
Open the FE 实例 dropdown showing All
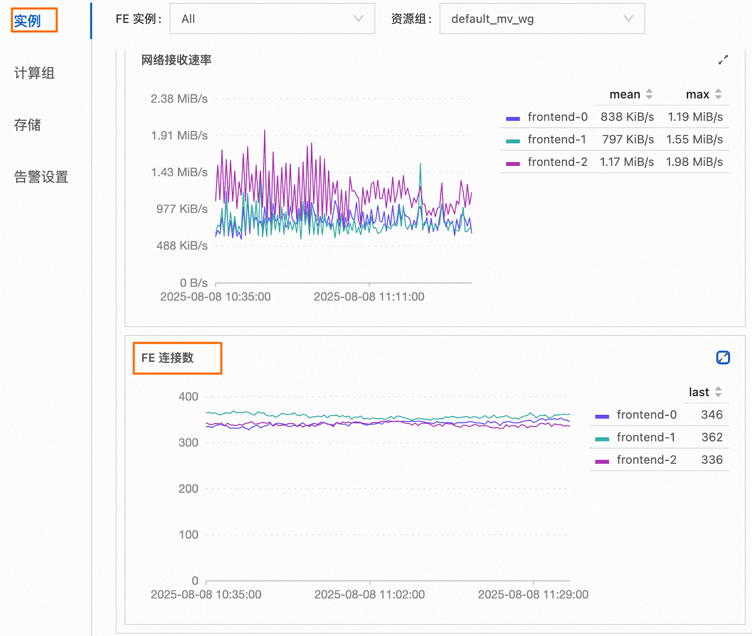pos(272,19)
